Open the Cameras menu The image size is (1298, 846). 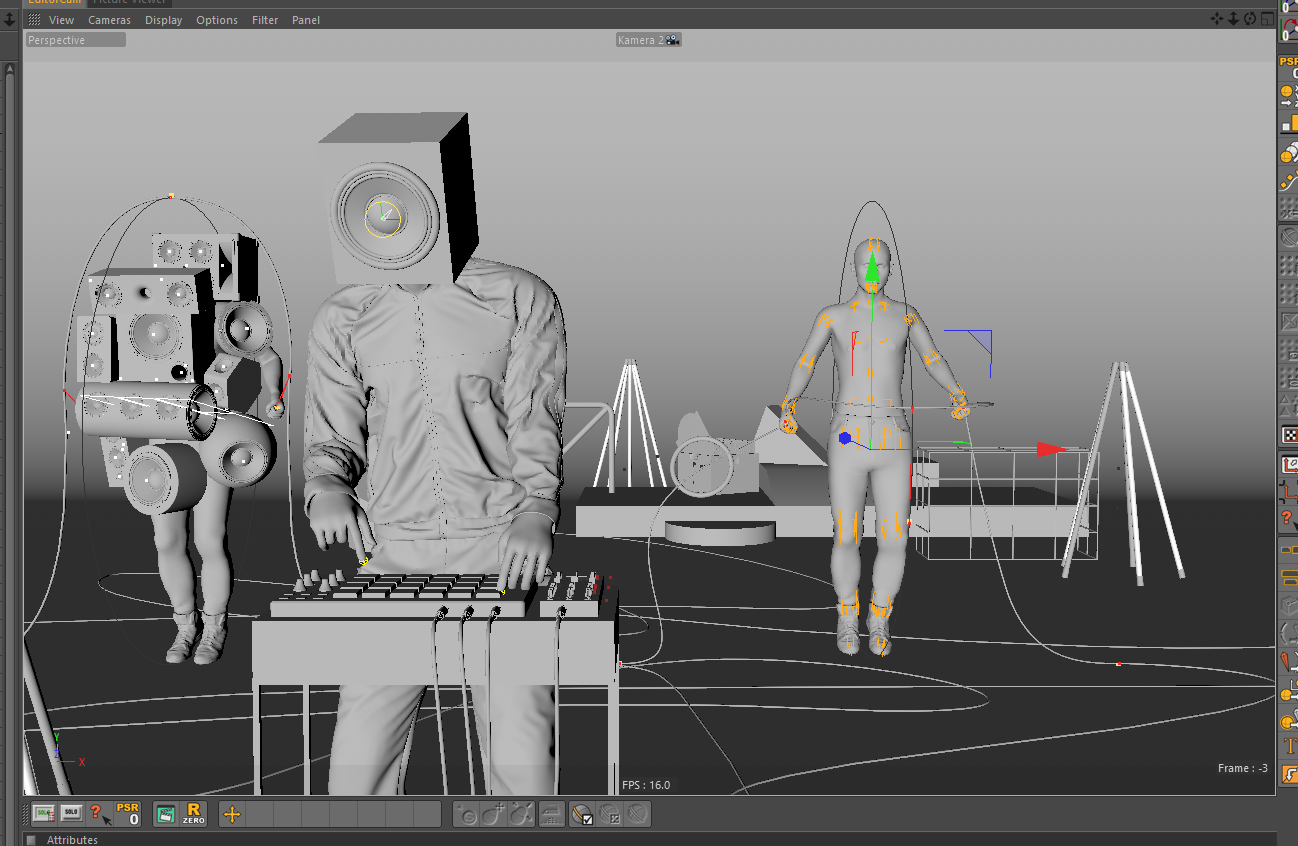[109, 20]
